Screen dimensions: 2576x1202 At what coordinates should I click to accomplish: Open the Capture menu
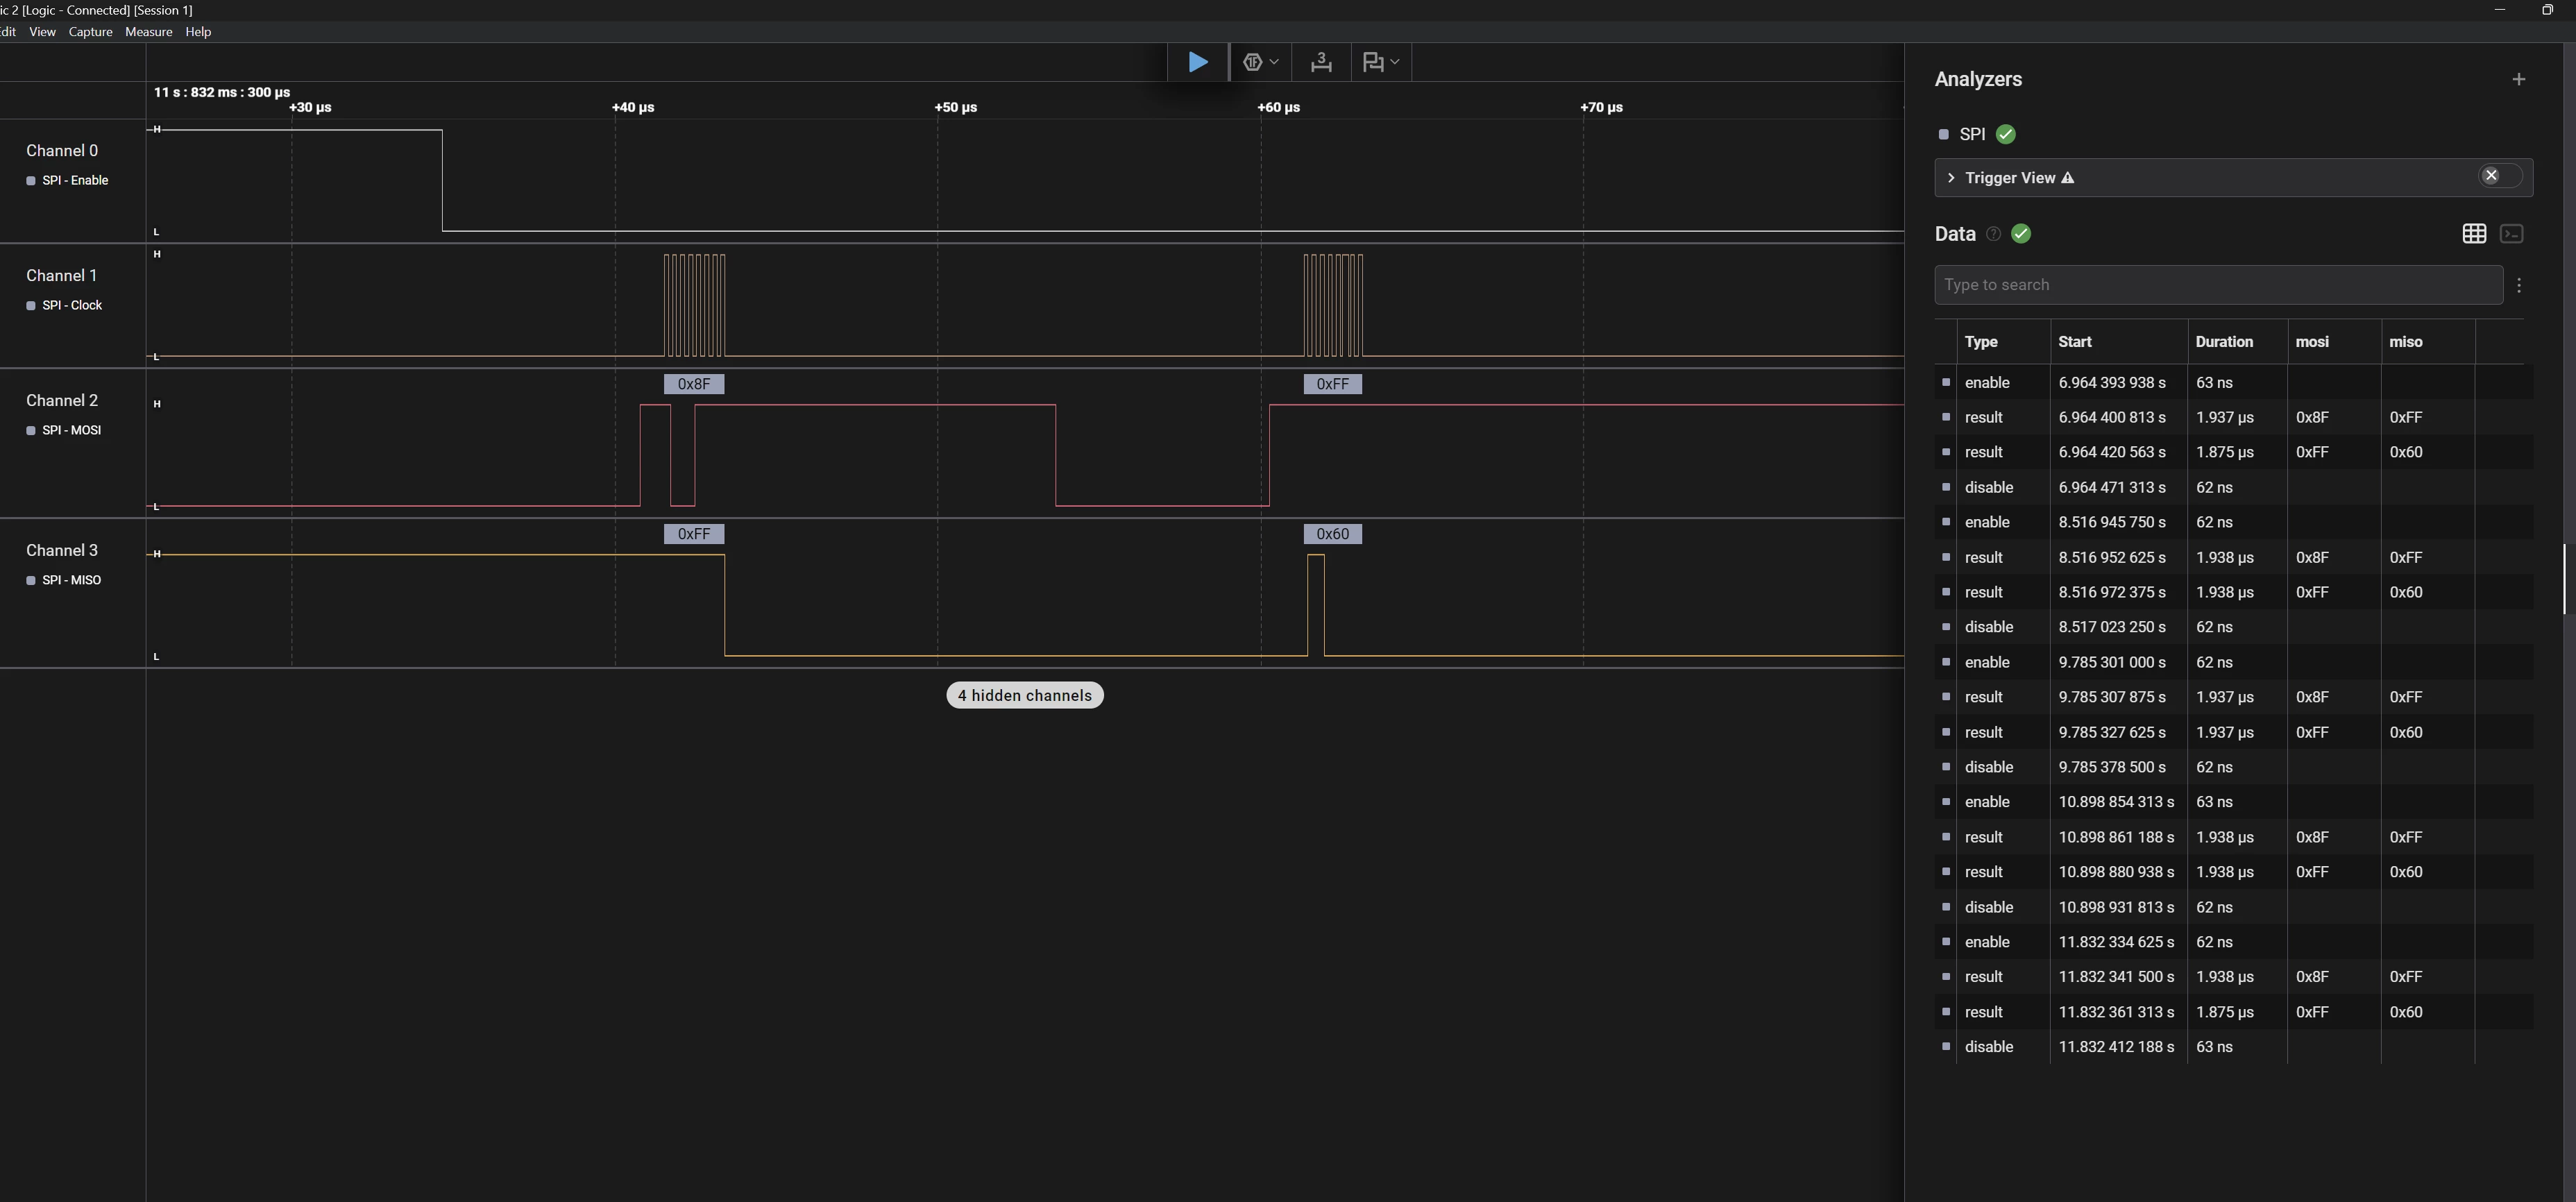[x=90, y=32]
